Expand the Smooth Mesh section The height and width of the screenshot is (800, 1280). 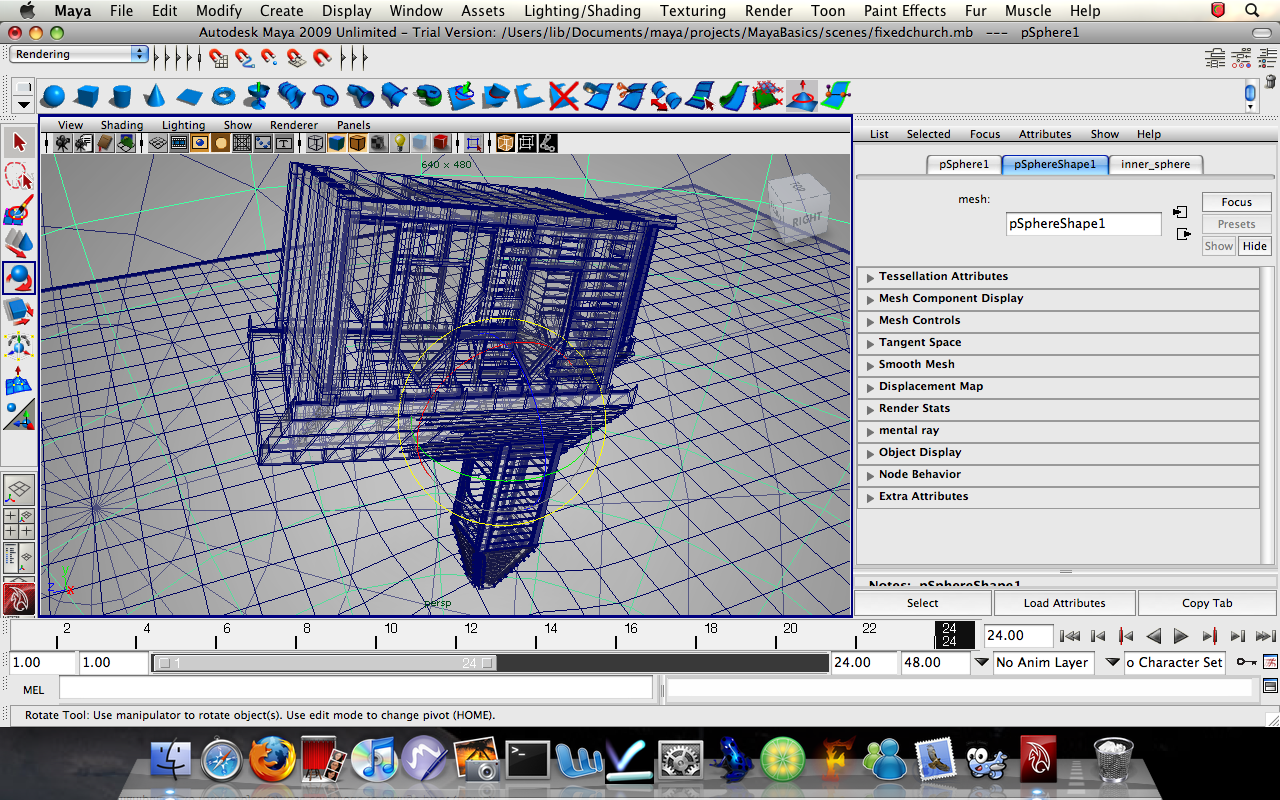point(1058,364)
